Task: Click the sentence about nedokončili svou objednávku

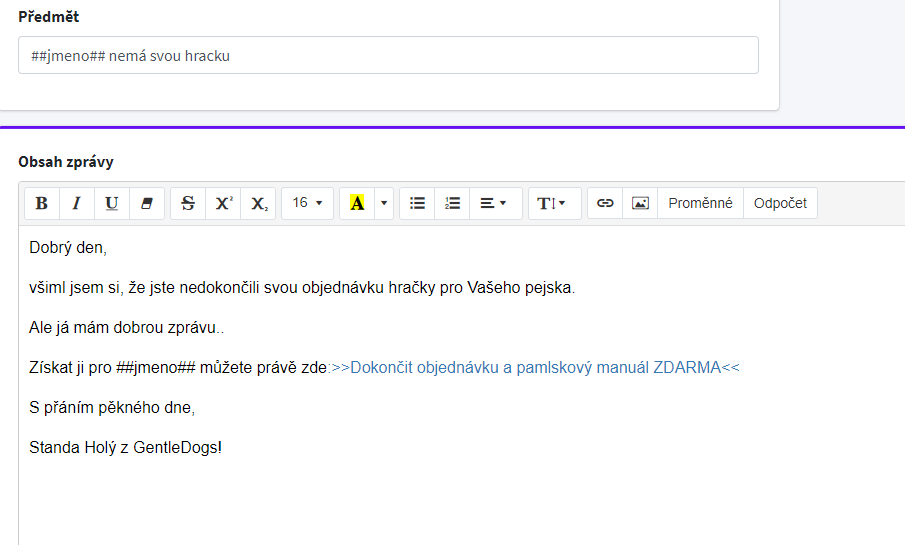Action: tap(302, 288)
